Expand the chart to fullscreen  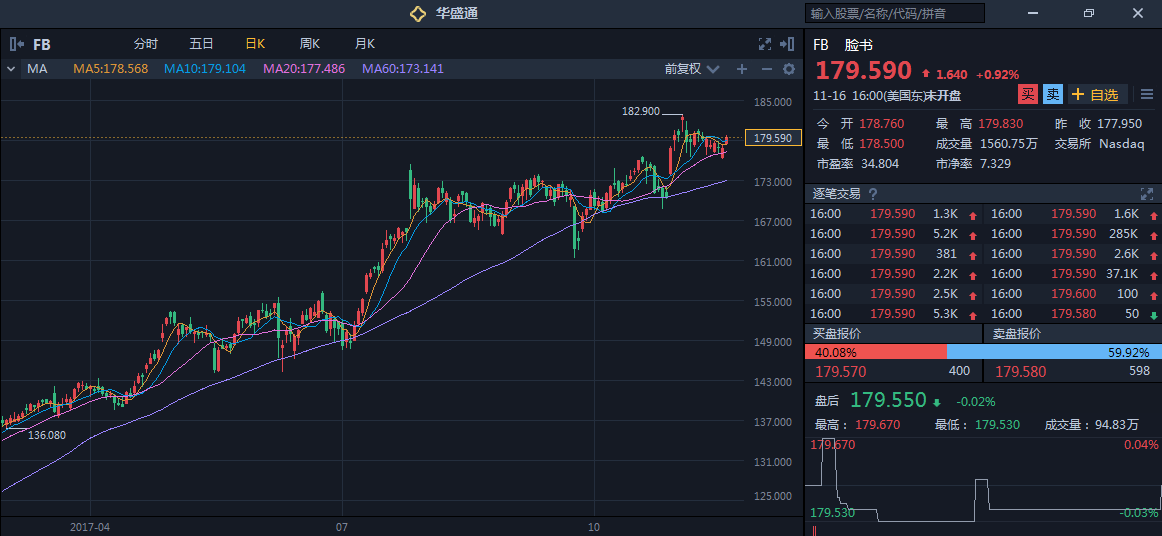point(765,44)
